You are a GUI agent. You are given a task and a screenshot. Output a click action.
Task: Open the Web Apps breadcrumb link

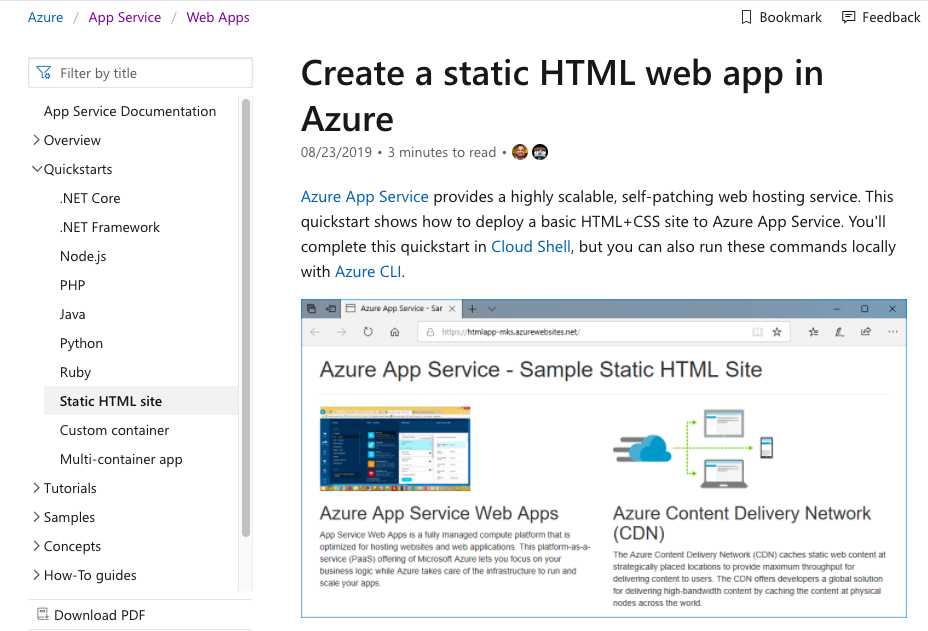[x=218, y=17]
